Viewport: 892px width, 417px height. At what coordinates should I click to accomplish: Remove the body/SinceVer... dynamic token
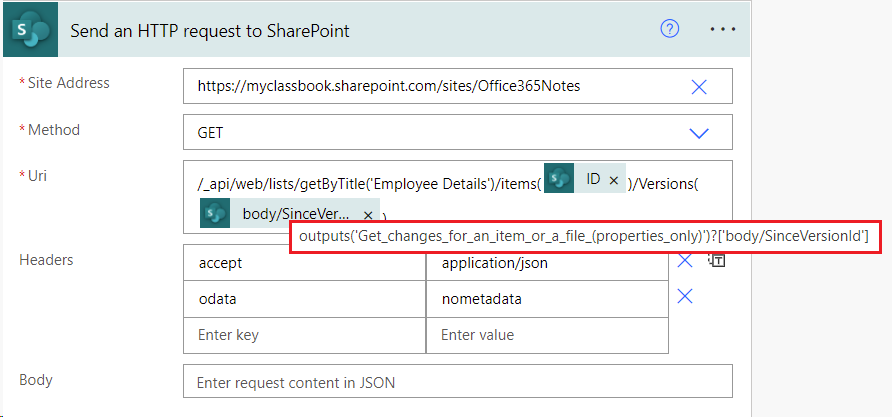pyautogui.click(x=367, y=215)
